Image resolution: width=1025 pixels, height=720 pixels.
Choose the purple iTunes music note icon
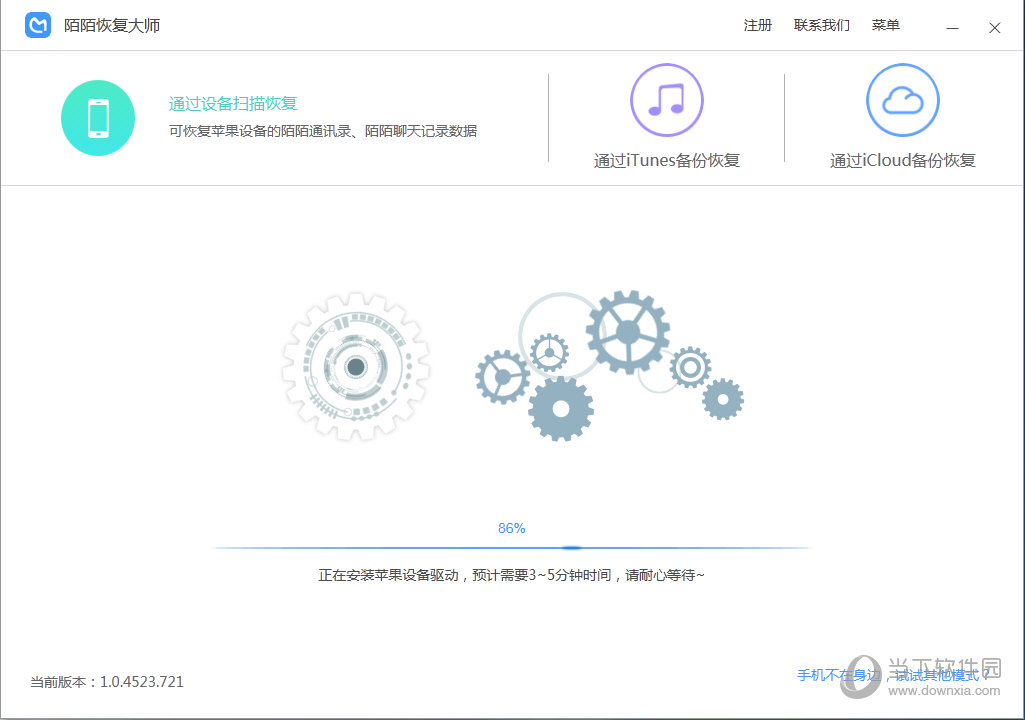click(666, 100)
